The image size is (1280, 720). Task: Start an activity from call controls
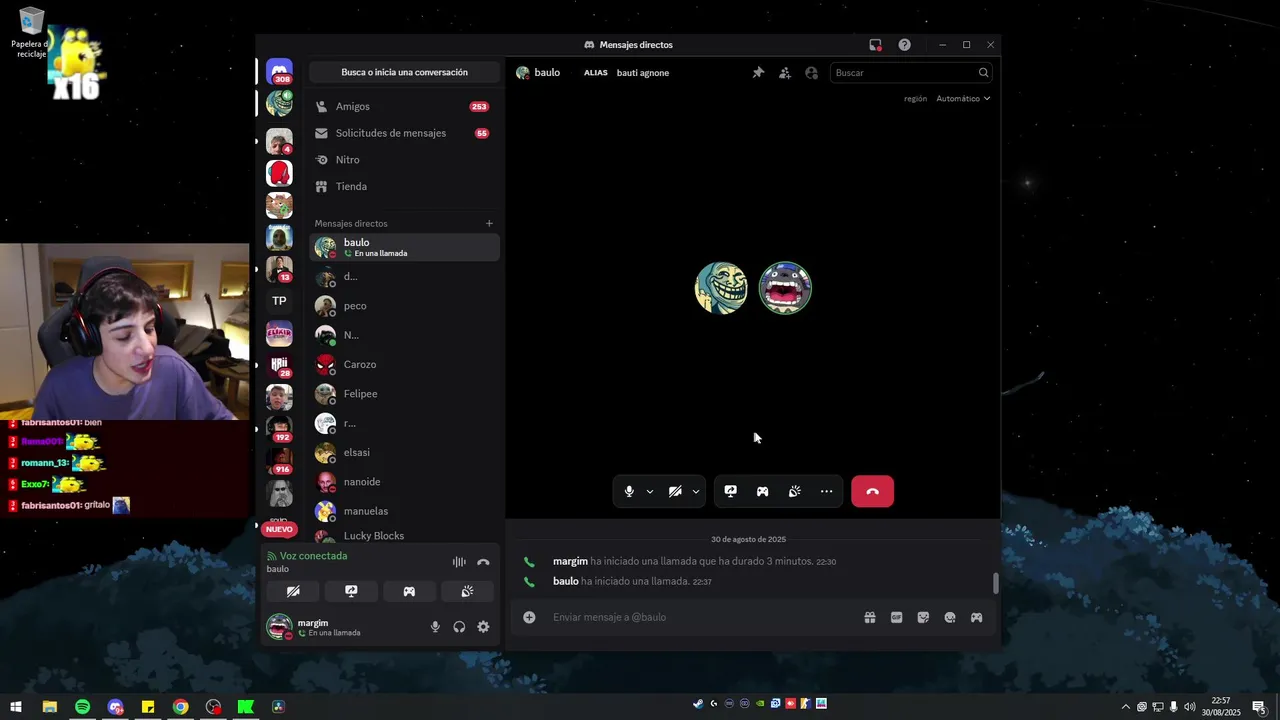click(762, 491)
